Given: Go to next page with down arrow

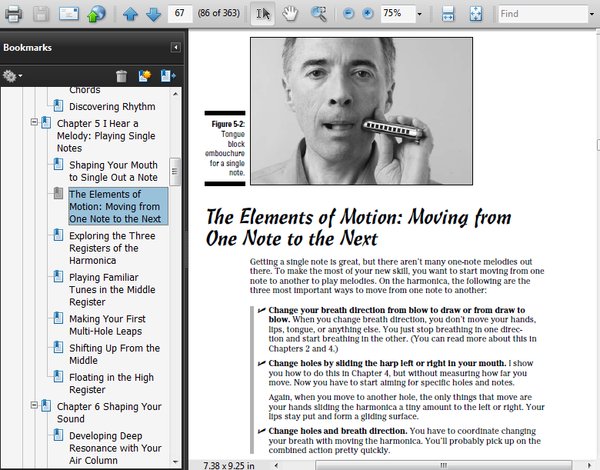Looking at the screenshot, I should click(152, 14).
